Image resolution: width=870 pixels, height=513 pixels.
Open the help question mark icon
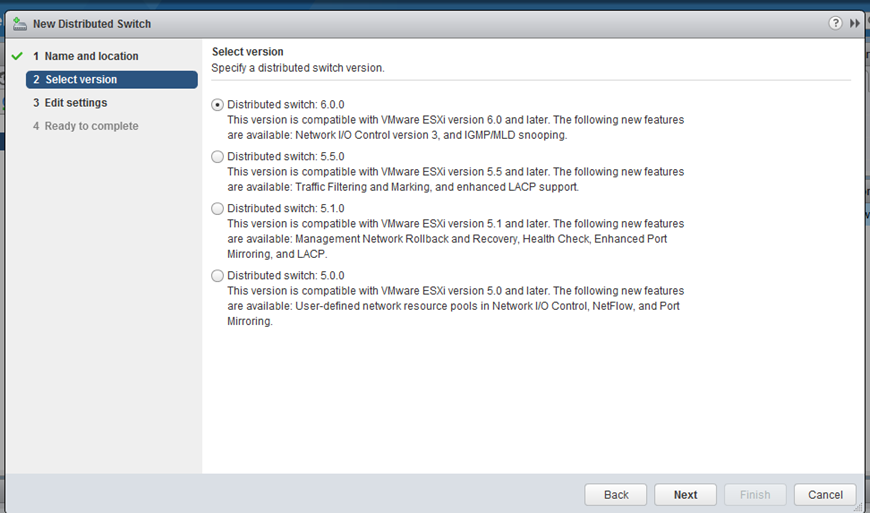[835, 23]
